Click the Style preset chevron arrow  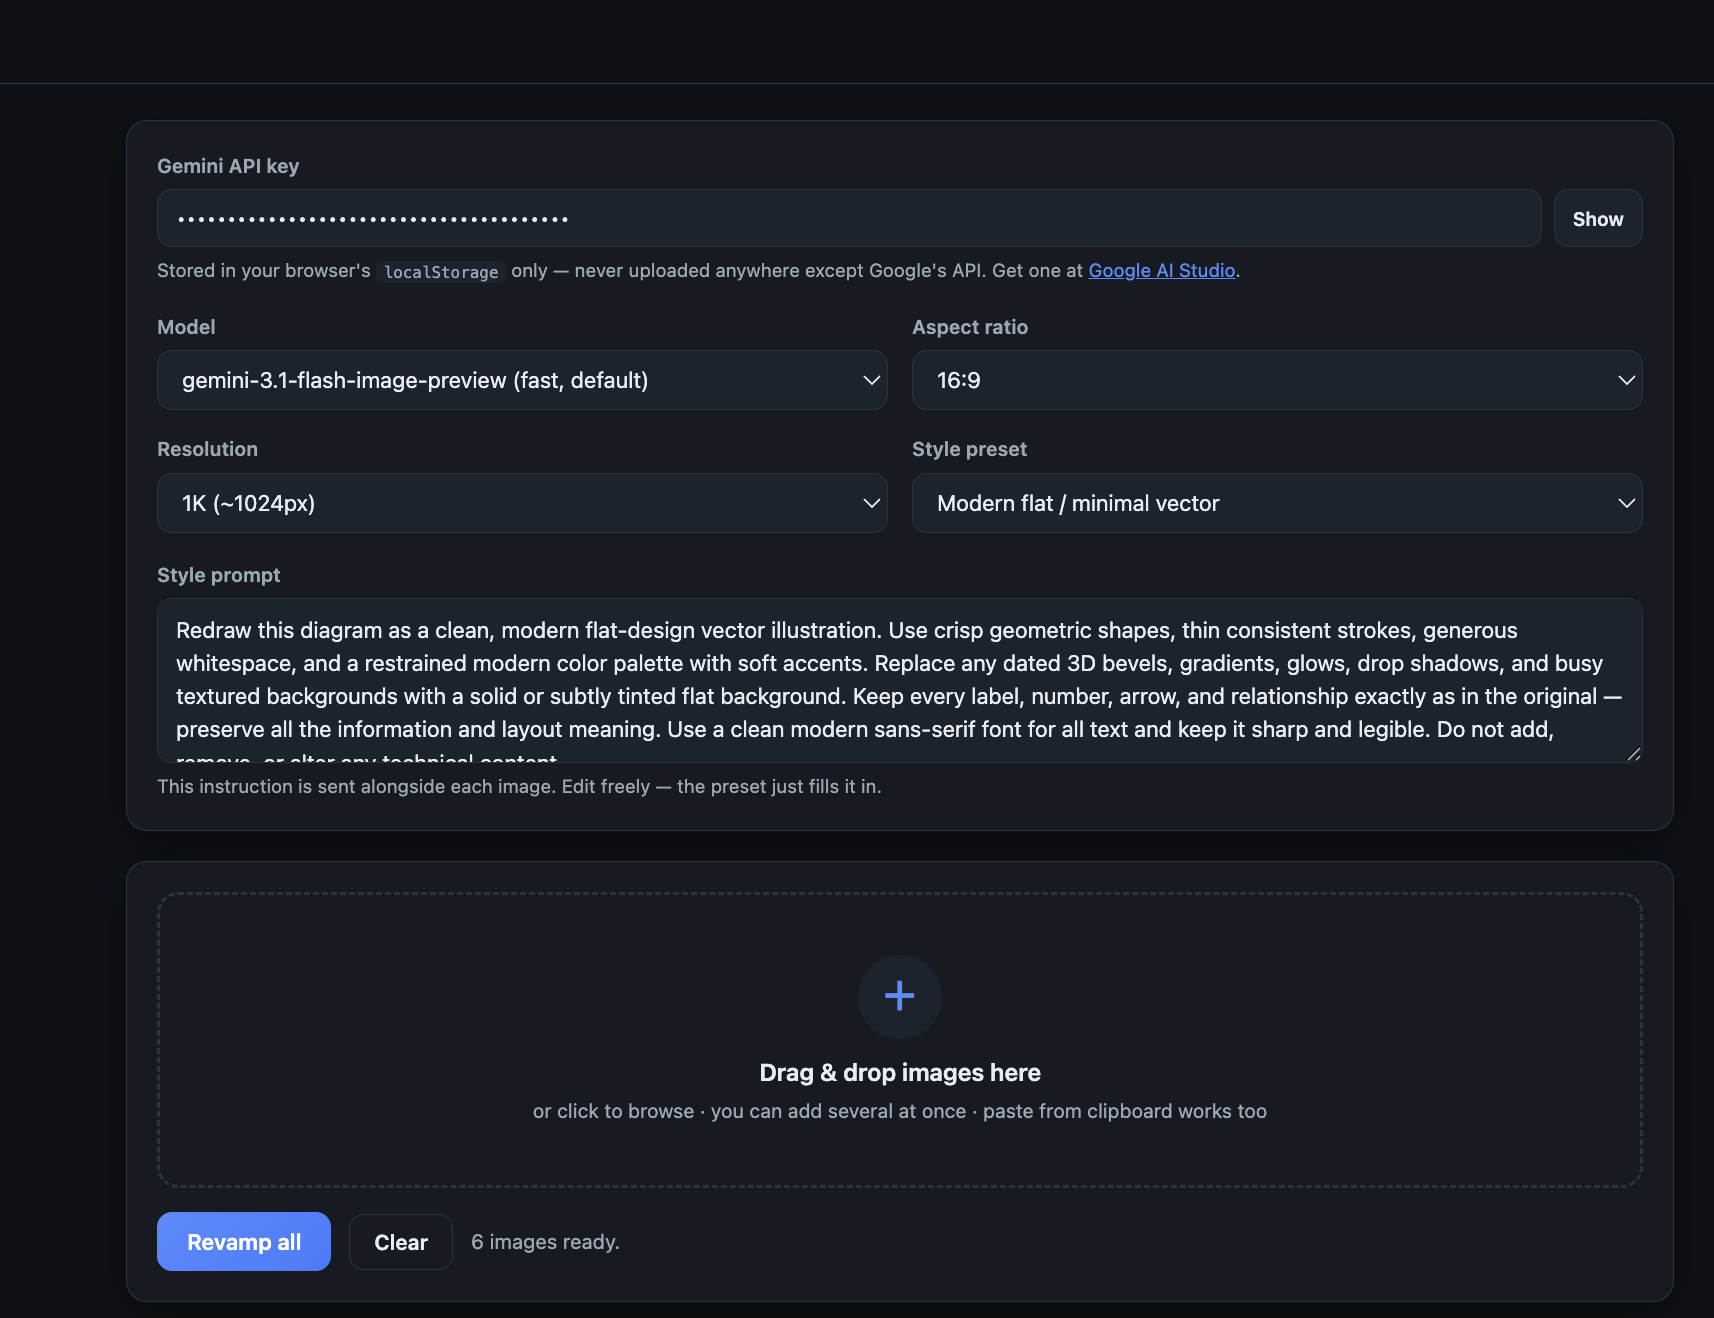[1626, 503]
